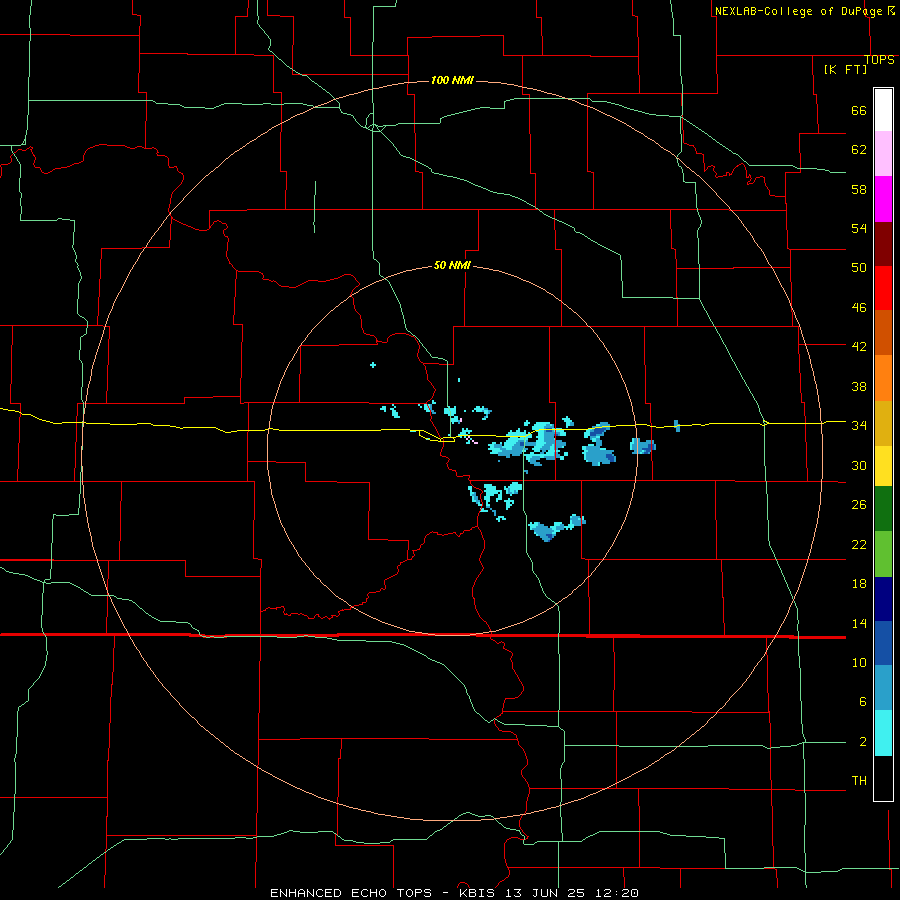Click the legend value 30
The image size is (900, 900).
(x=859, y=465)
